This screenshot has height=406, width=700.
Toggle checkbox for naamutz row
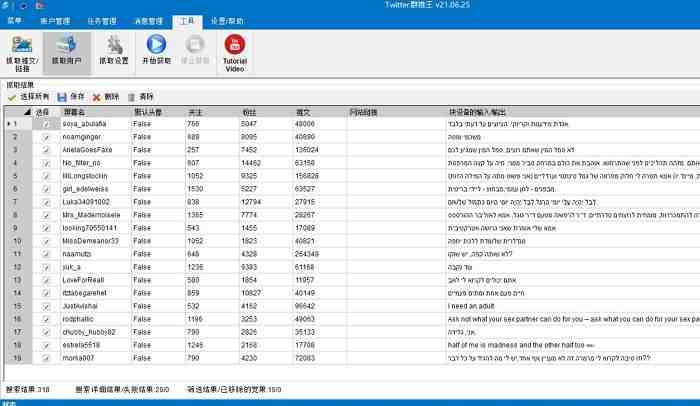(46, 254)
